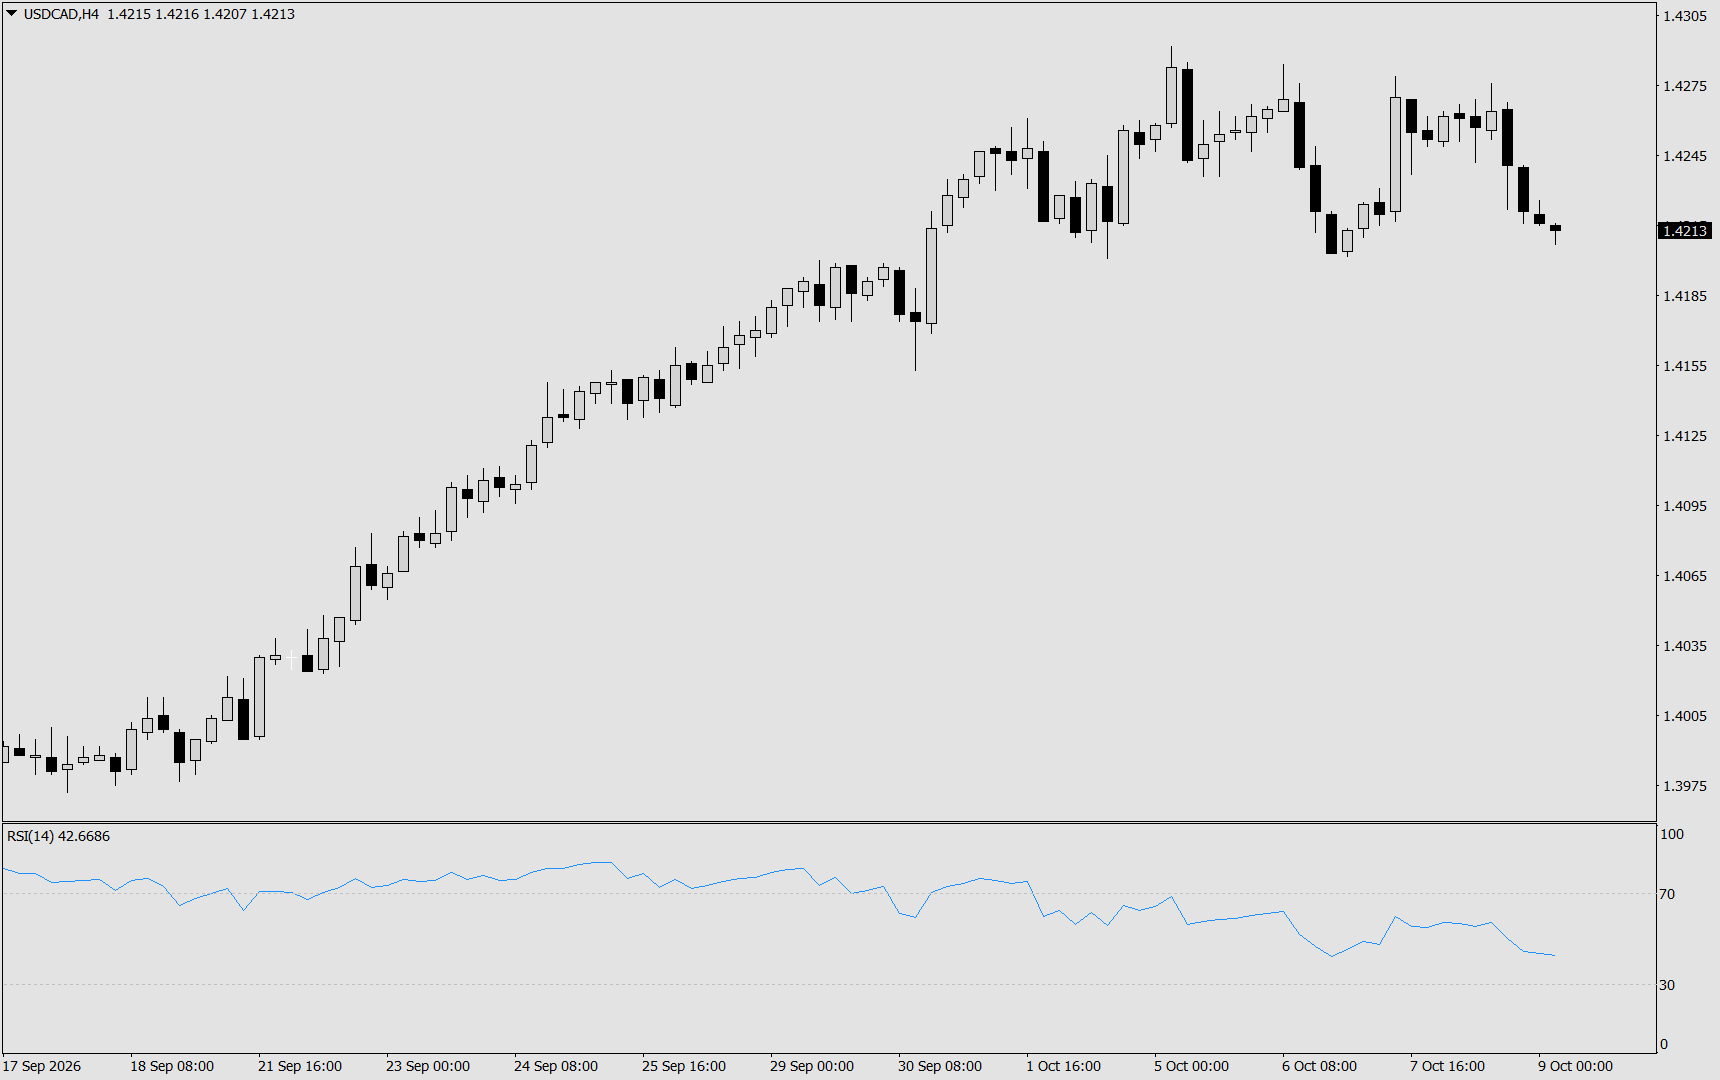Screen dimensions: 1720x1080
Task: Select the RSI scale label 70
Action: pos(1667,894)
